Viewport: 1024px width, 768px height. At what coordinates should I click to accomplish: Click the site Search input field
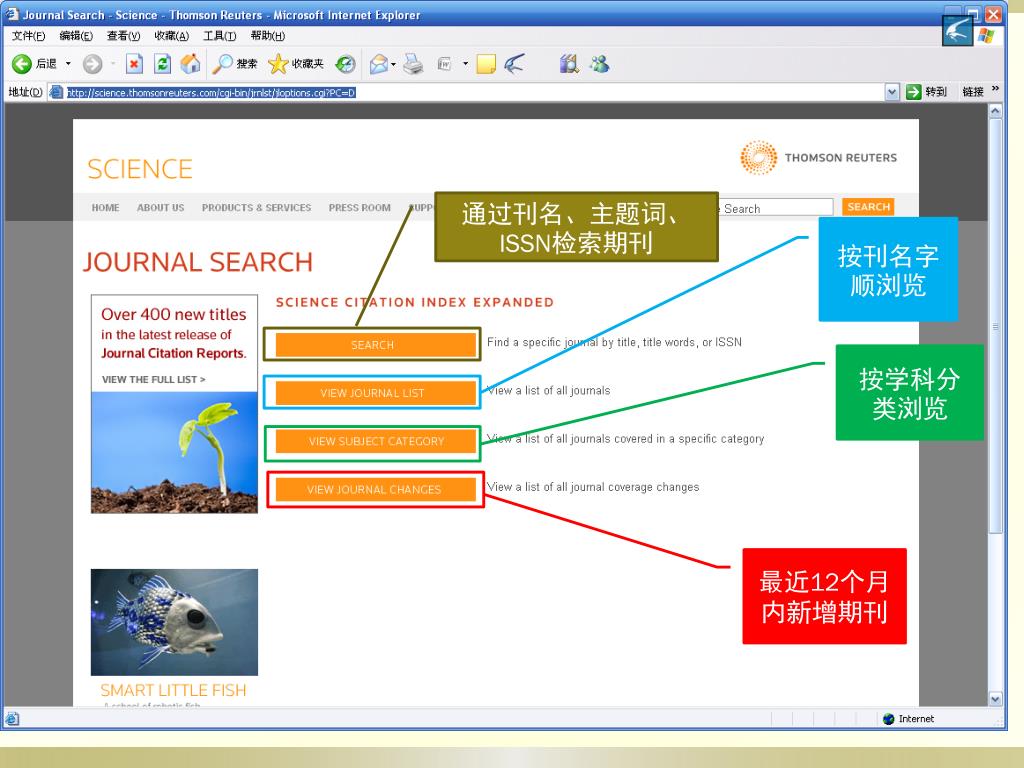tap(776, 208)
